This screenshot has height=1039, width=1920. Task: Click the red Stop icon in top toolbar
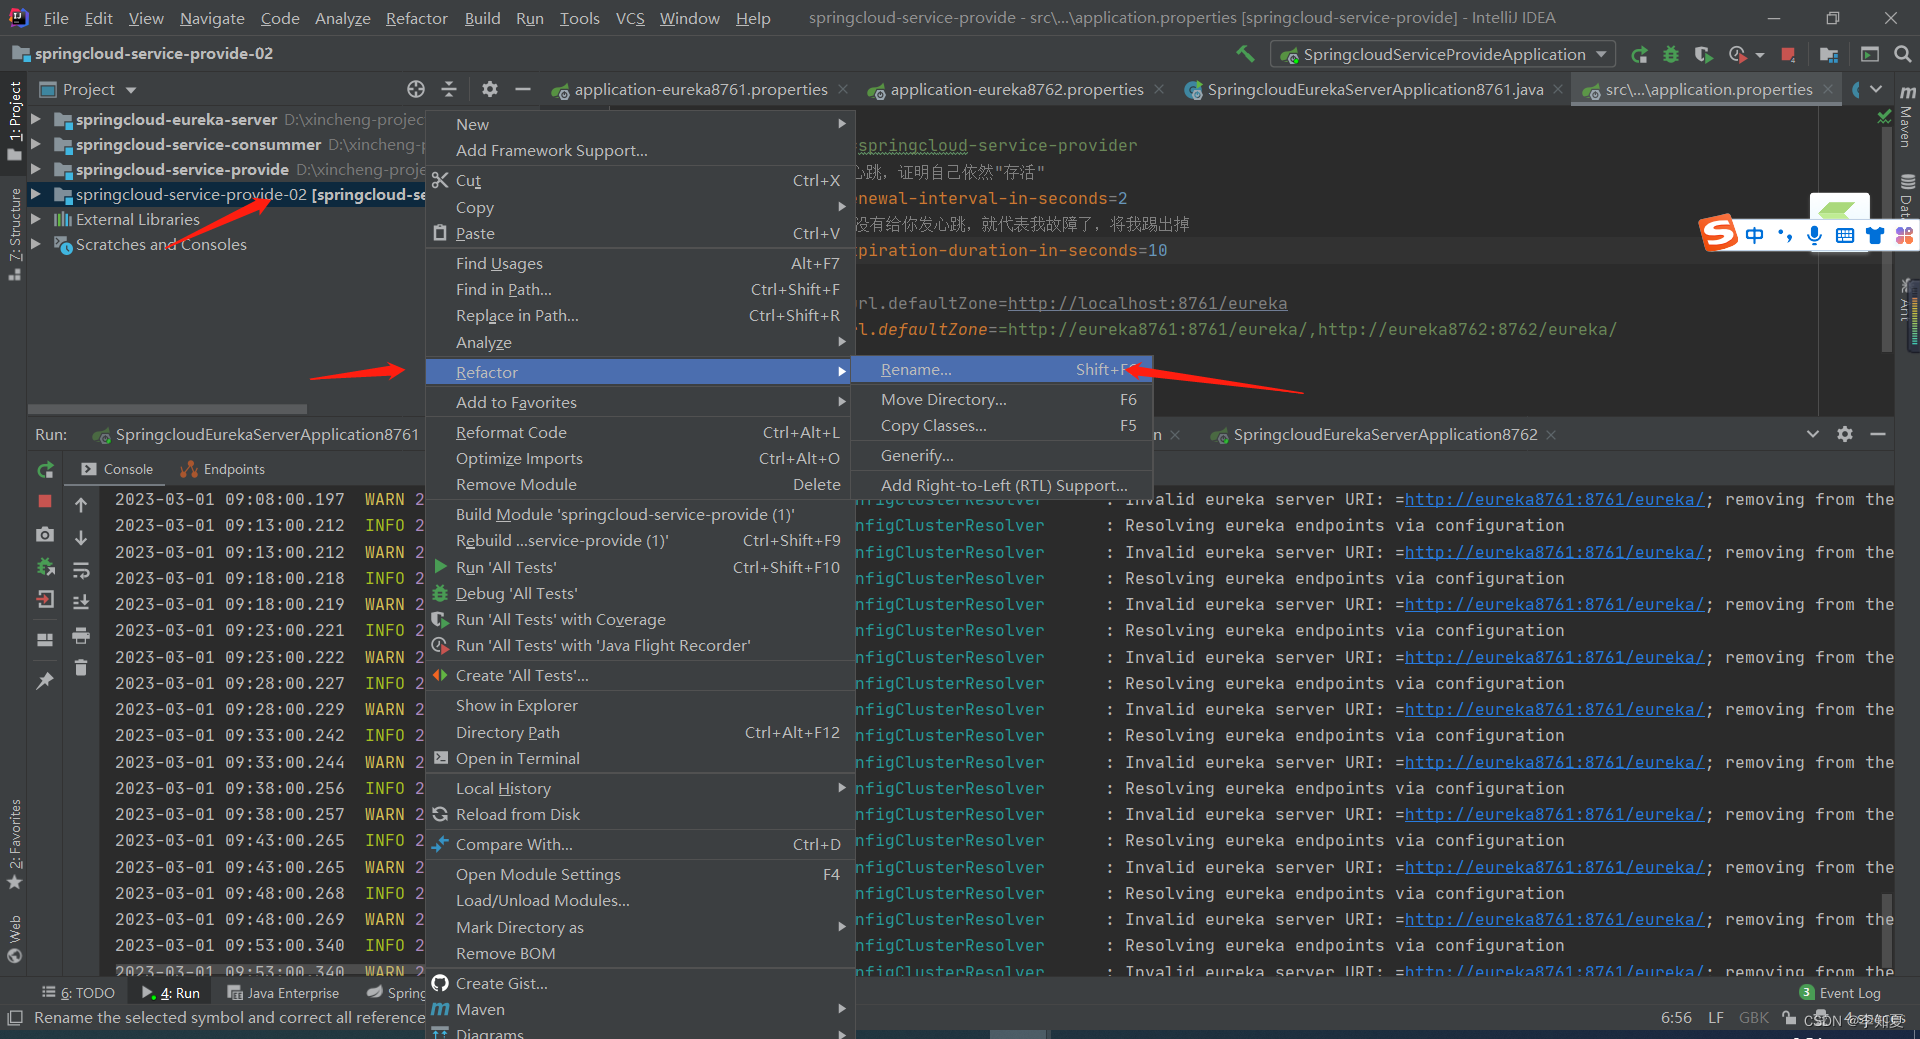click(x=1789, y=55)
